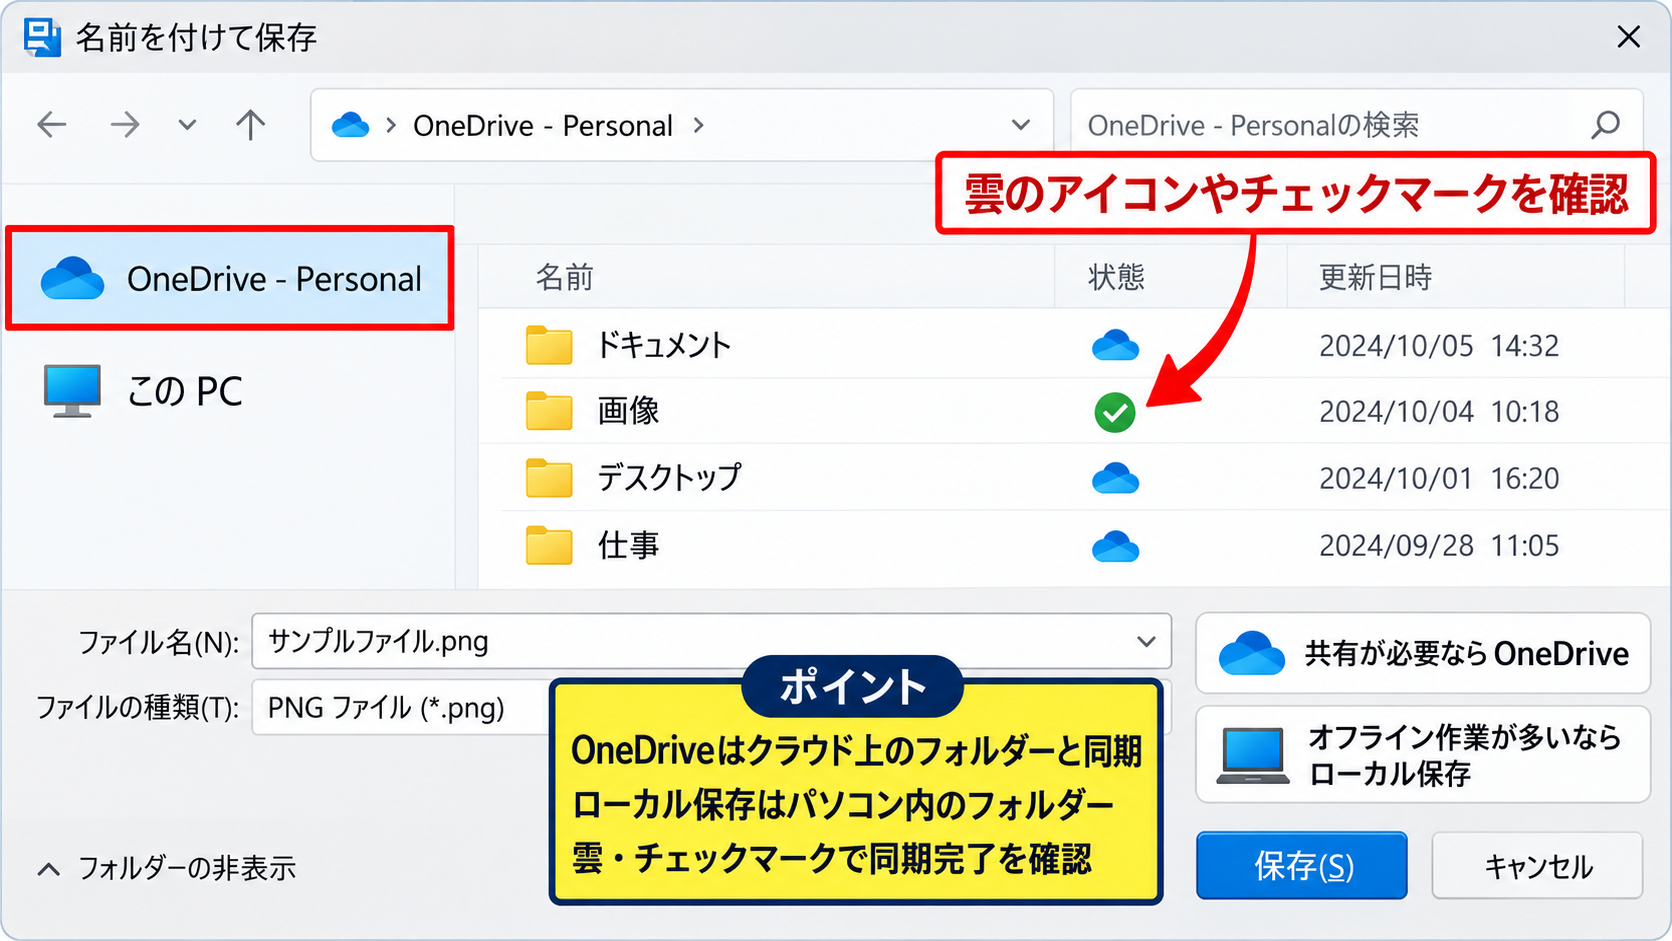Click cloud status icon for 仕事
This screenshot has height=941, width=1672.
click(1115, 546)
